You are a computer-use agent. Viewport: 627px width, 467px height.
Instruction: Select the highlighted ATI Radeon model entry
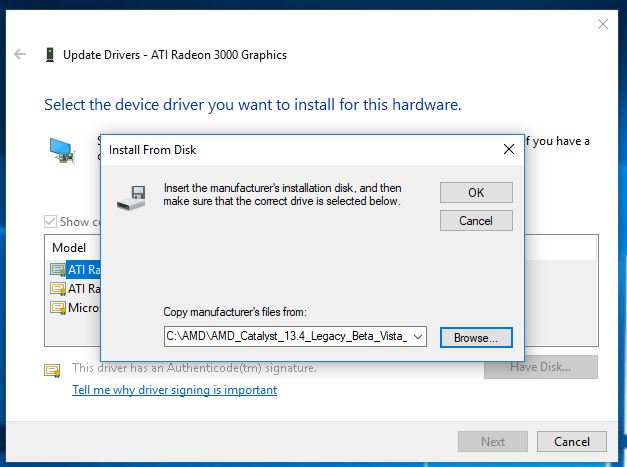83,269
